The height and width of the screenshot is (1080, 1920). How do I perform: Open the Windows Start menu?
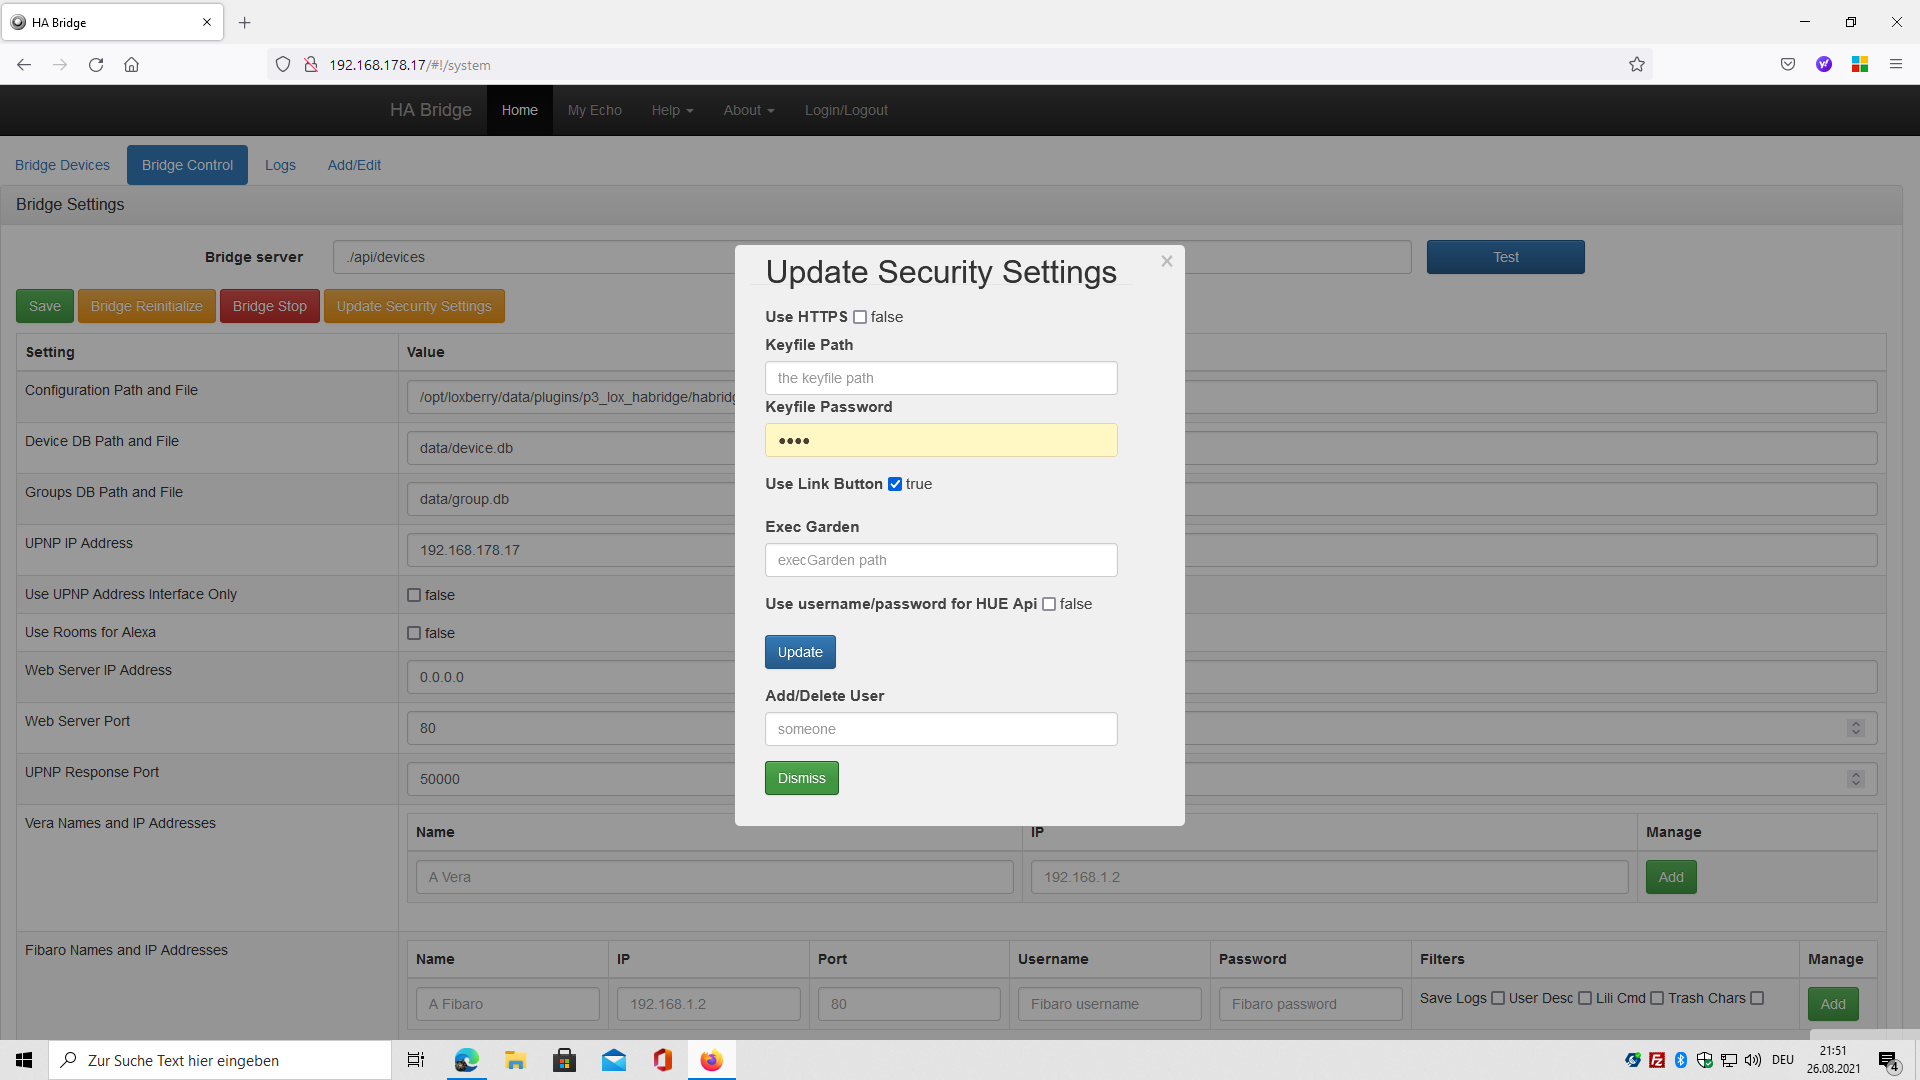[x=24, y=1060]
